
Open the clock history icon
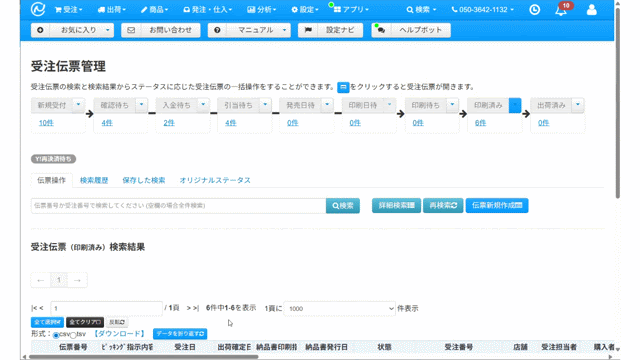534,9
